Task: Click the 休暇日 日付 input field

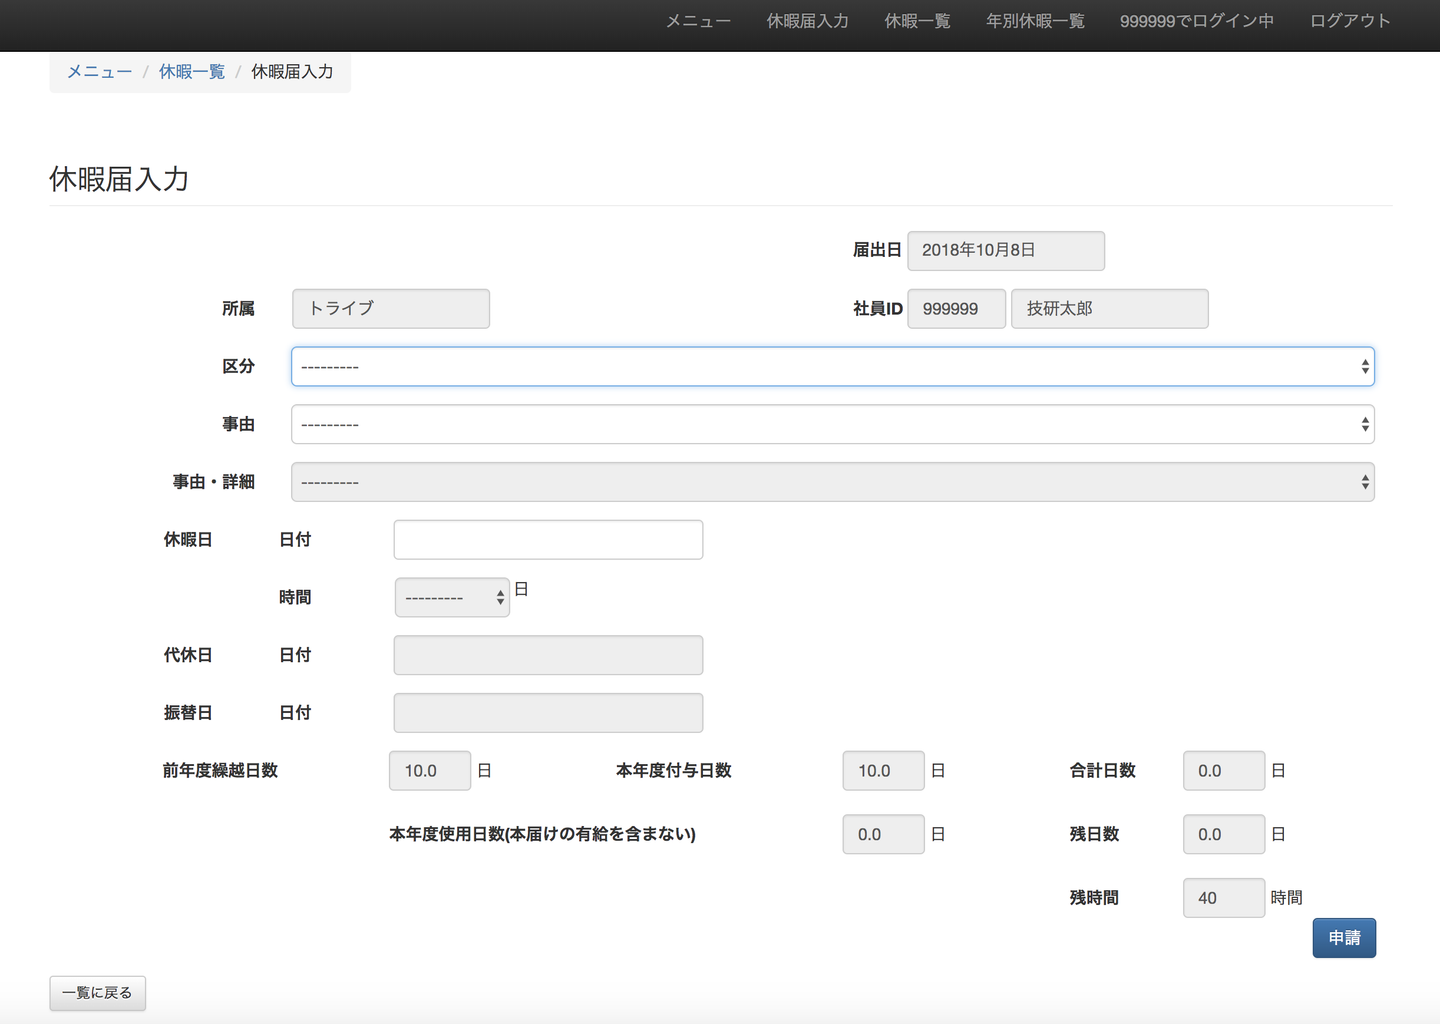Action: (548, 540)
